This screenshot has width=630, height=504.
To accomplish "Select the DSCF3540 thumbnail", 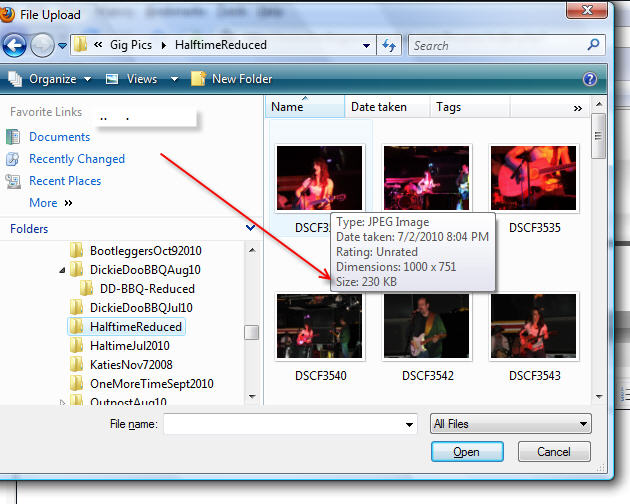I will point(319,326).
